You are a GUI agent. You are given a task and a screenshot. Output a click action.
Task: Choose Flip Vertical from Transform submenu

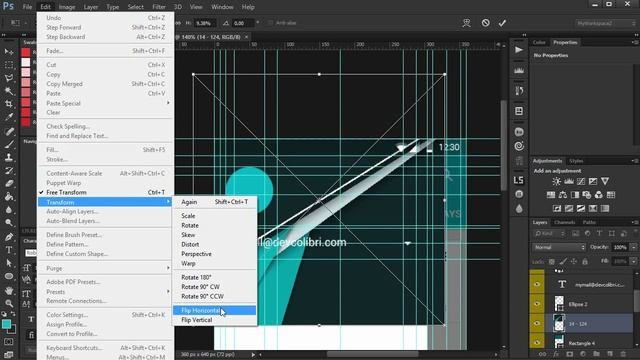[x=214, y=320]
